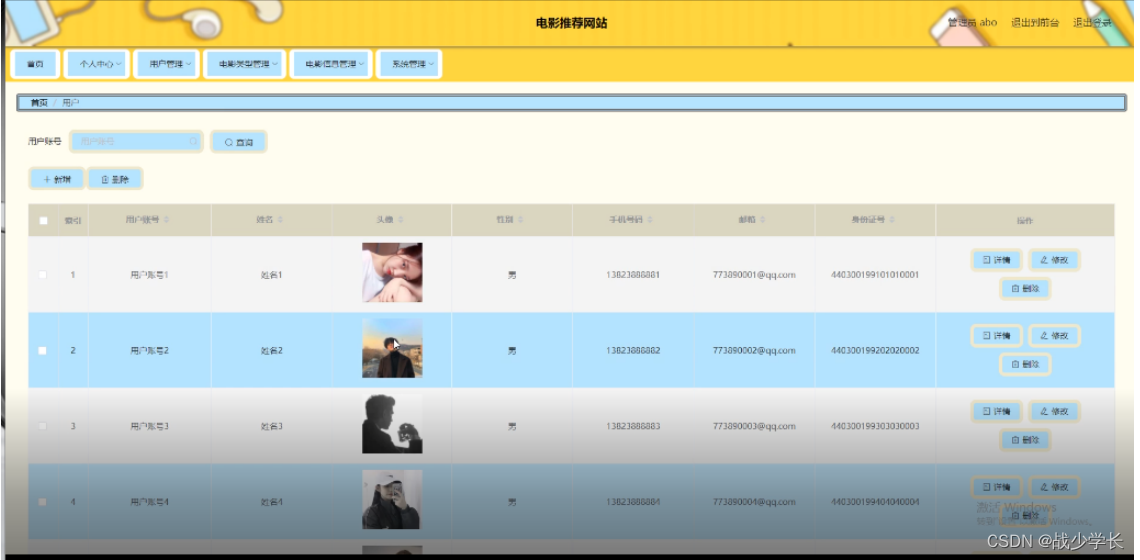The image size is (1140, 560).
Task: Check the box for row 用户账号2
Action: [42, 351]
